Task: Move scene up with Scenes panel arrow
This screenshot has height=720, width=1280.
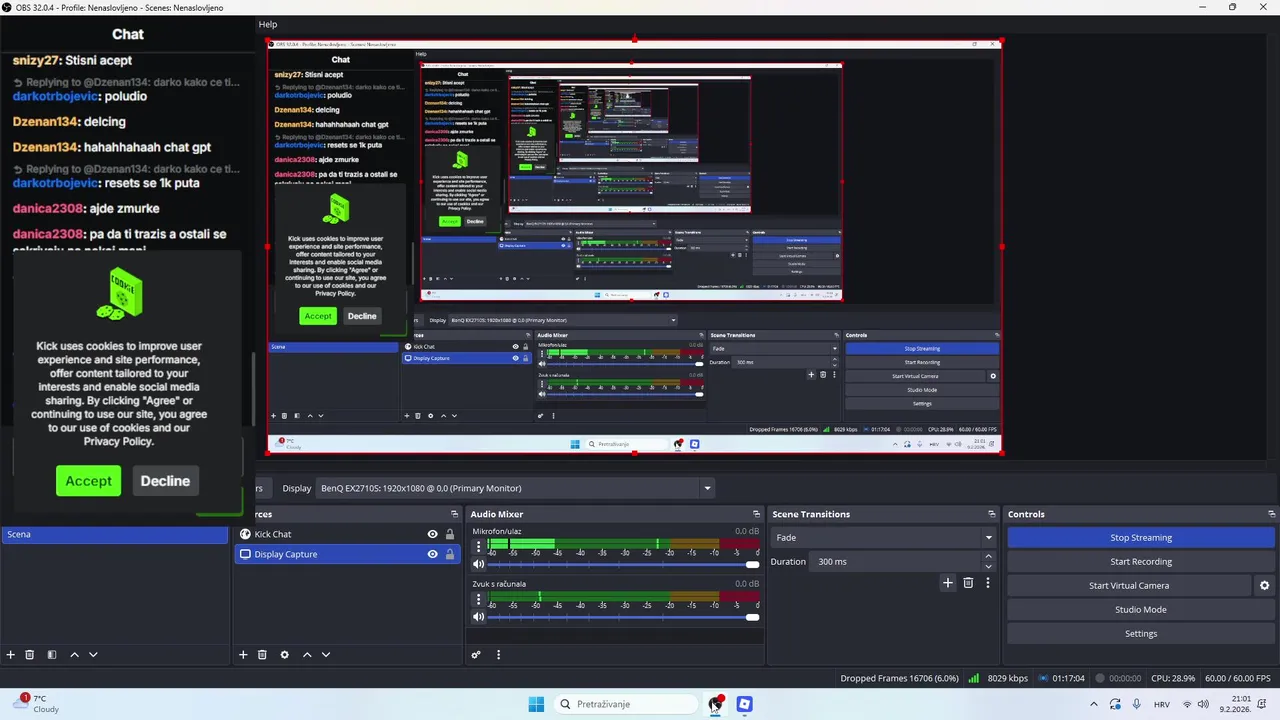Action: [x=74, y=655]
